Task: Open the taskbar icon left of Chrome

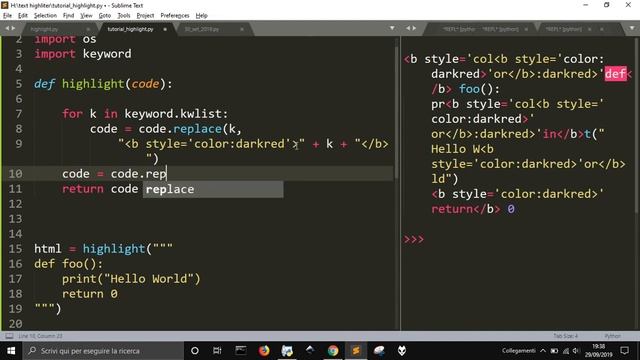Action: (310, 351)
